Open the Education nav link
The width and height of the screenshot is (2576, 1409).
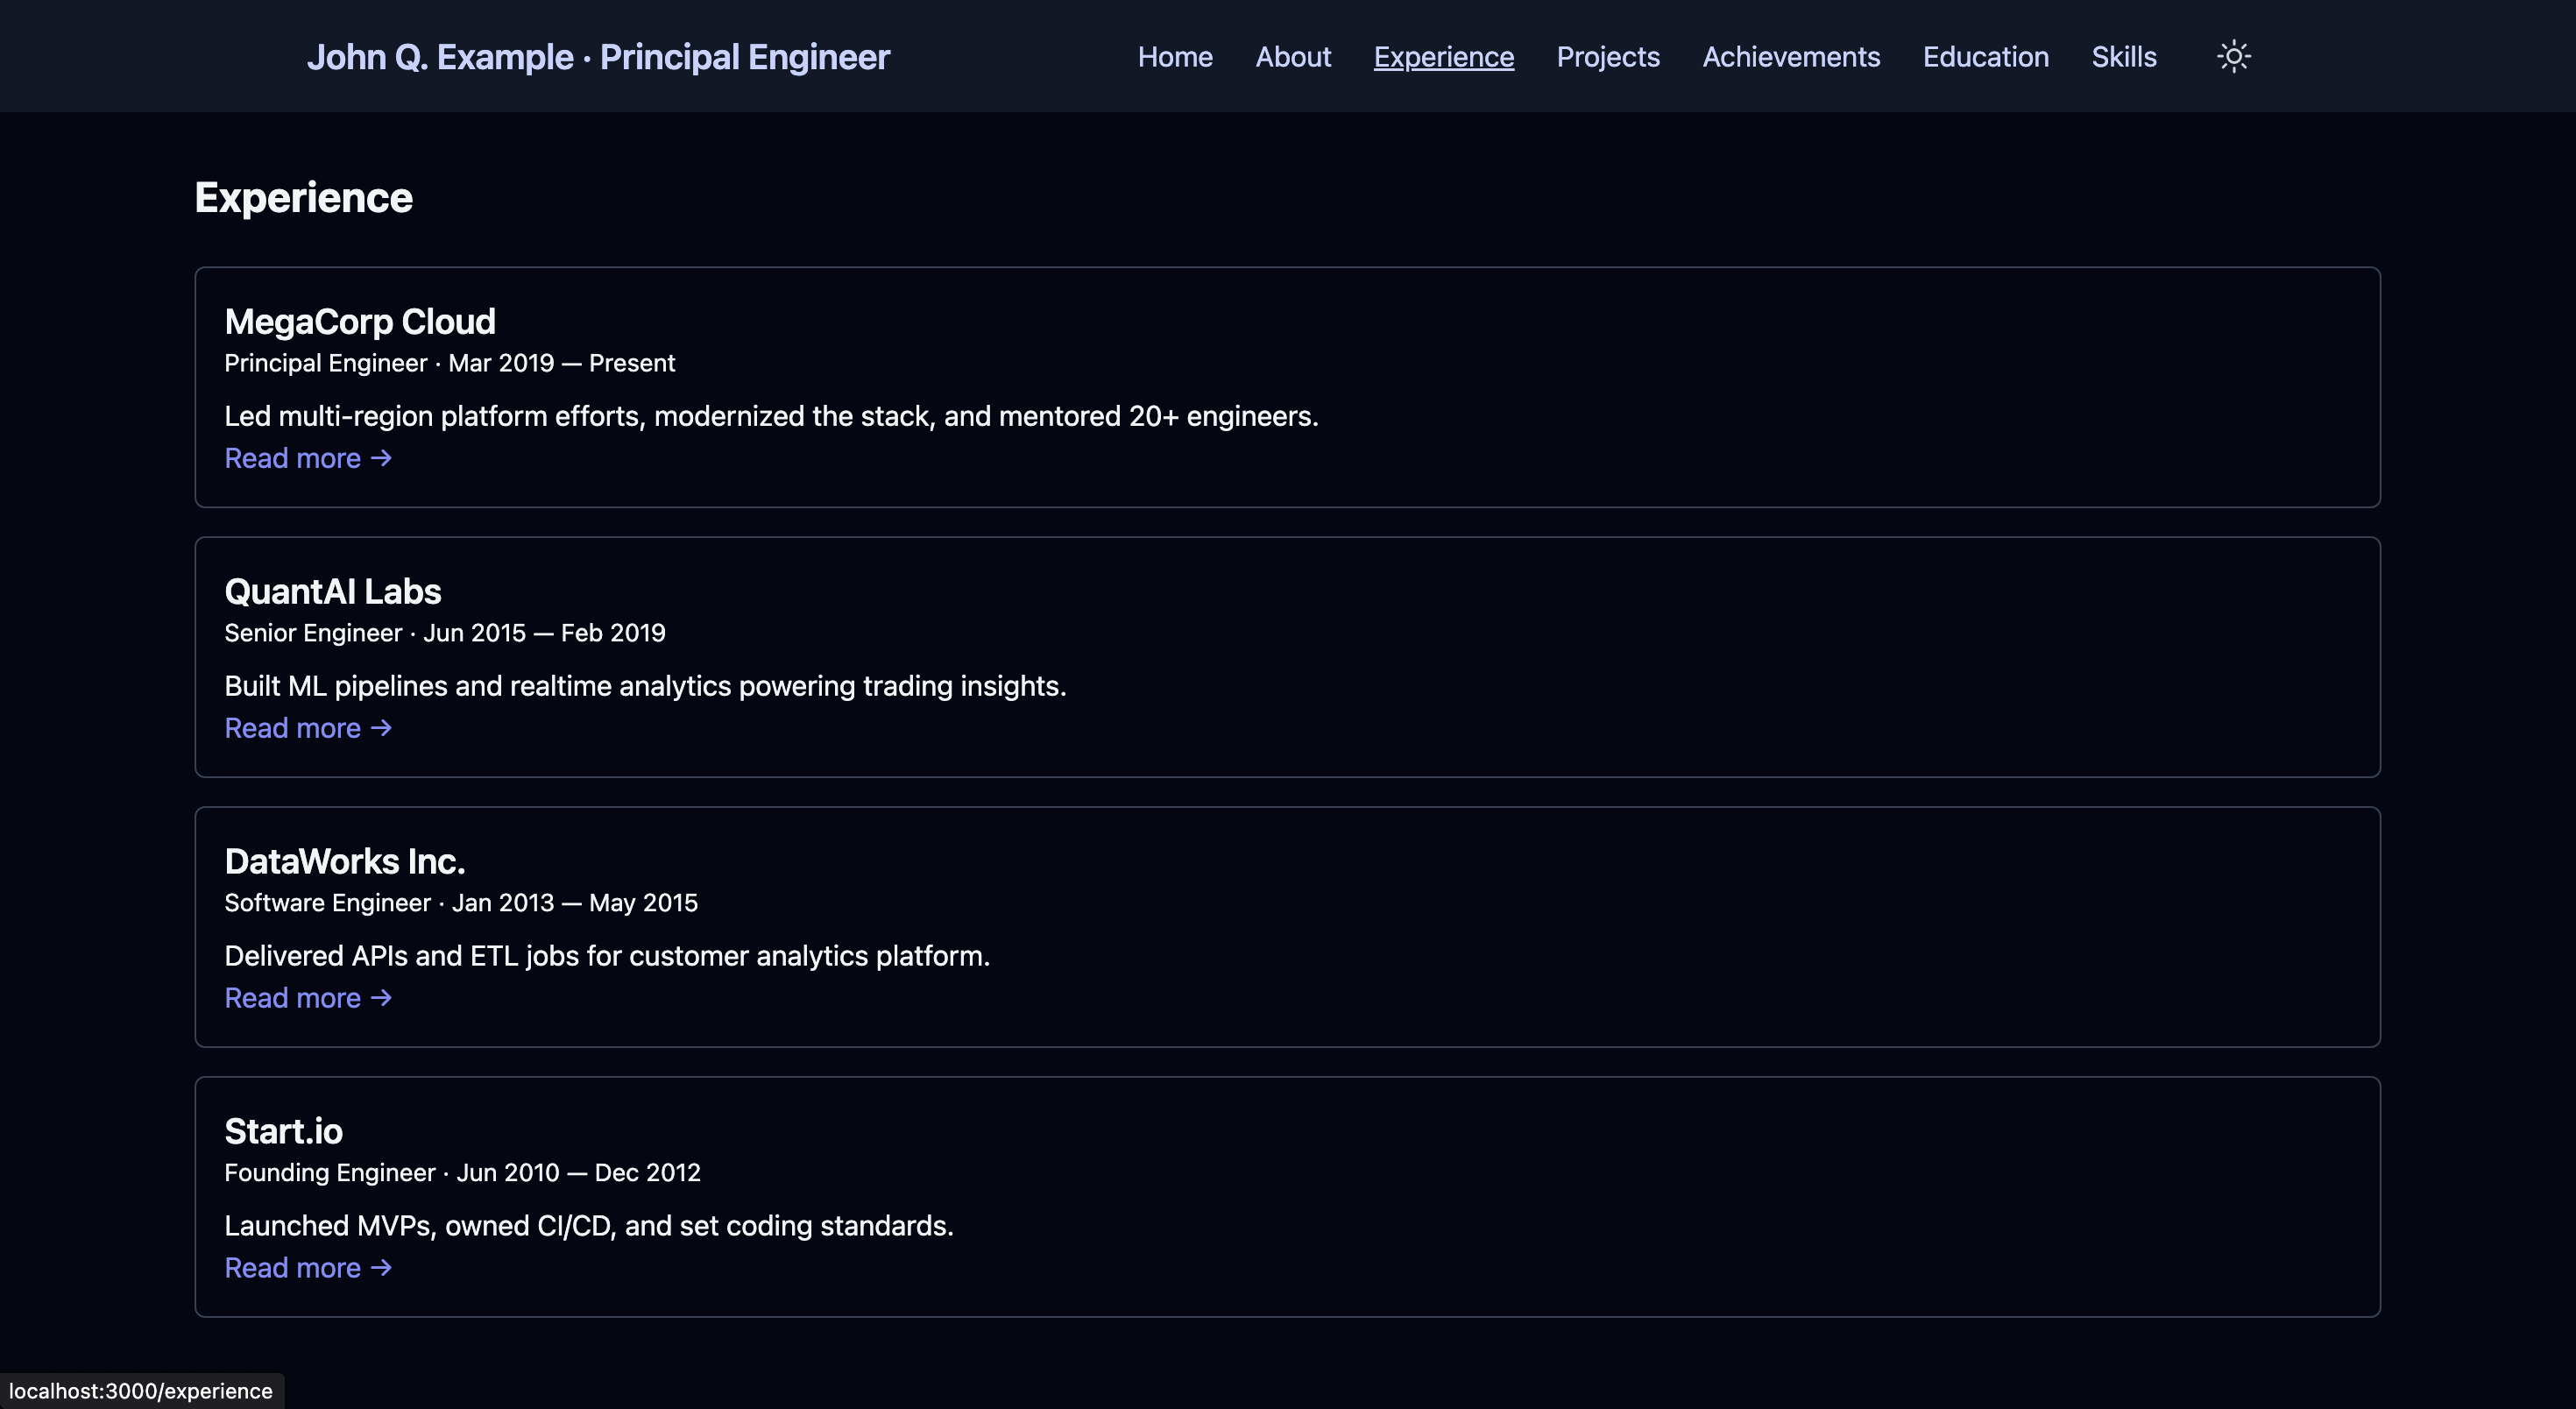click(x=1985, y=57)
